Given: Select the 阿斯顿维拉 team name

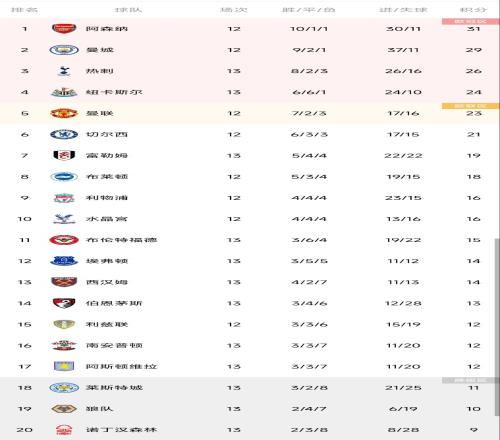Looking at the screenshot, I should pos(121,367).
